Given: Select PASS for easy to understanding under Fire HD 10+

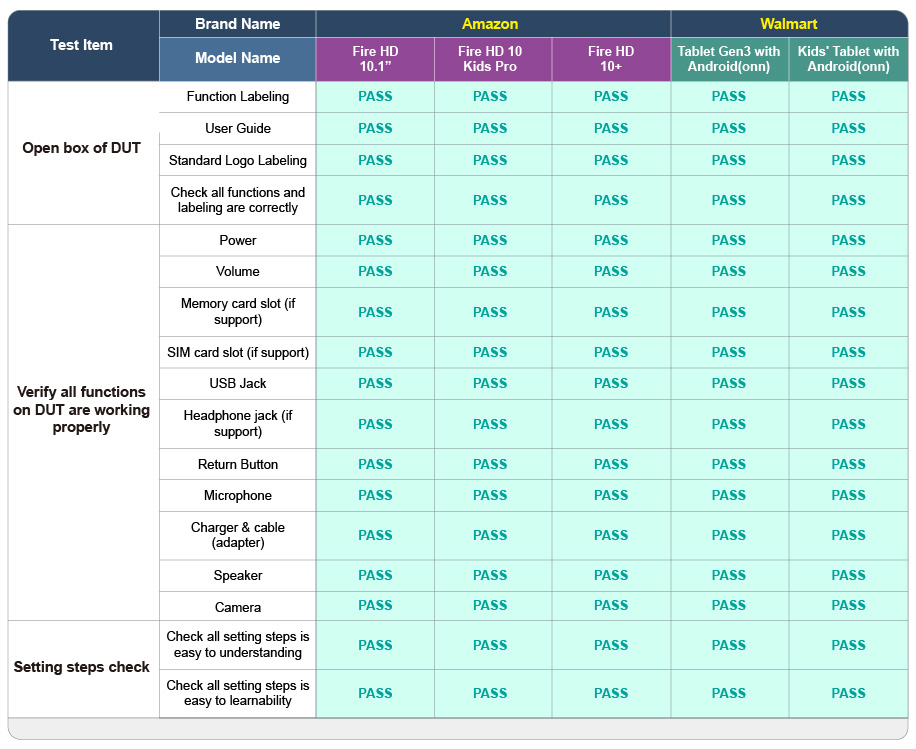Looking at the screenshot, I should click(x=611, y=646).
